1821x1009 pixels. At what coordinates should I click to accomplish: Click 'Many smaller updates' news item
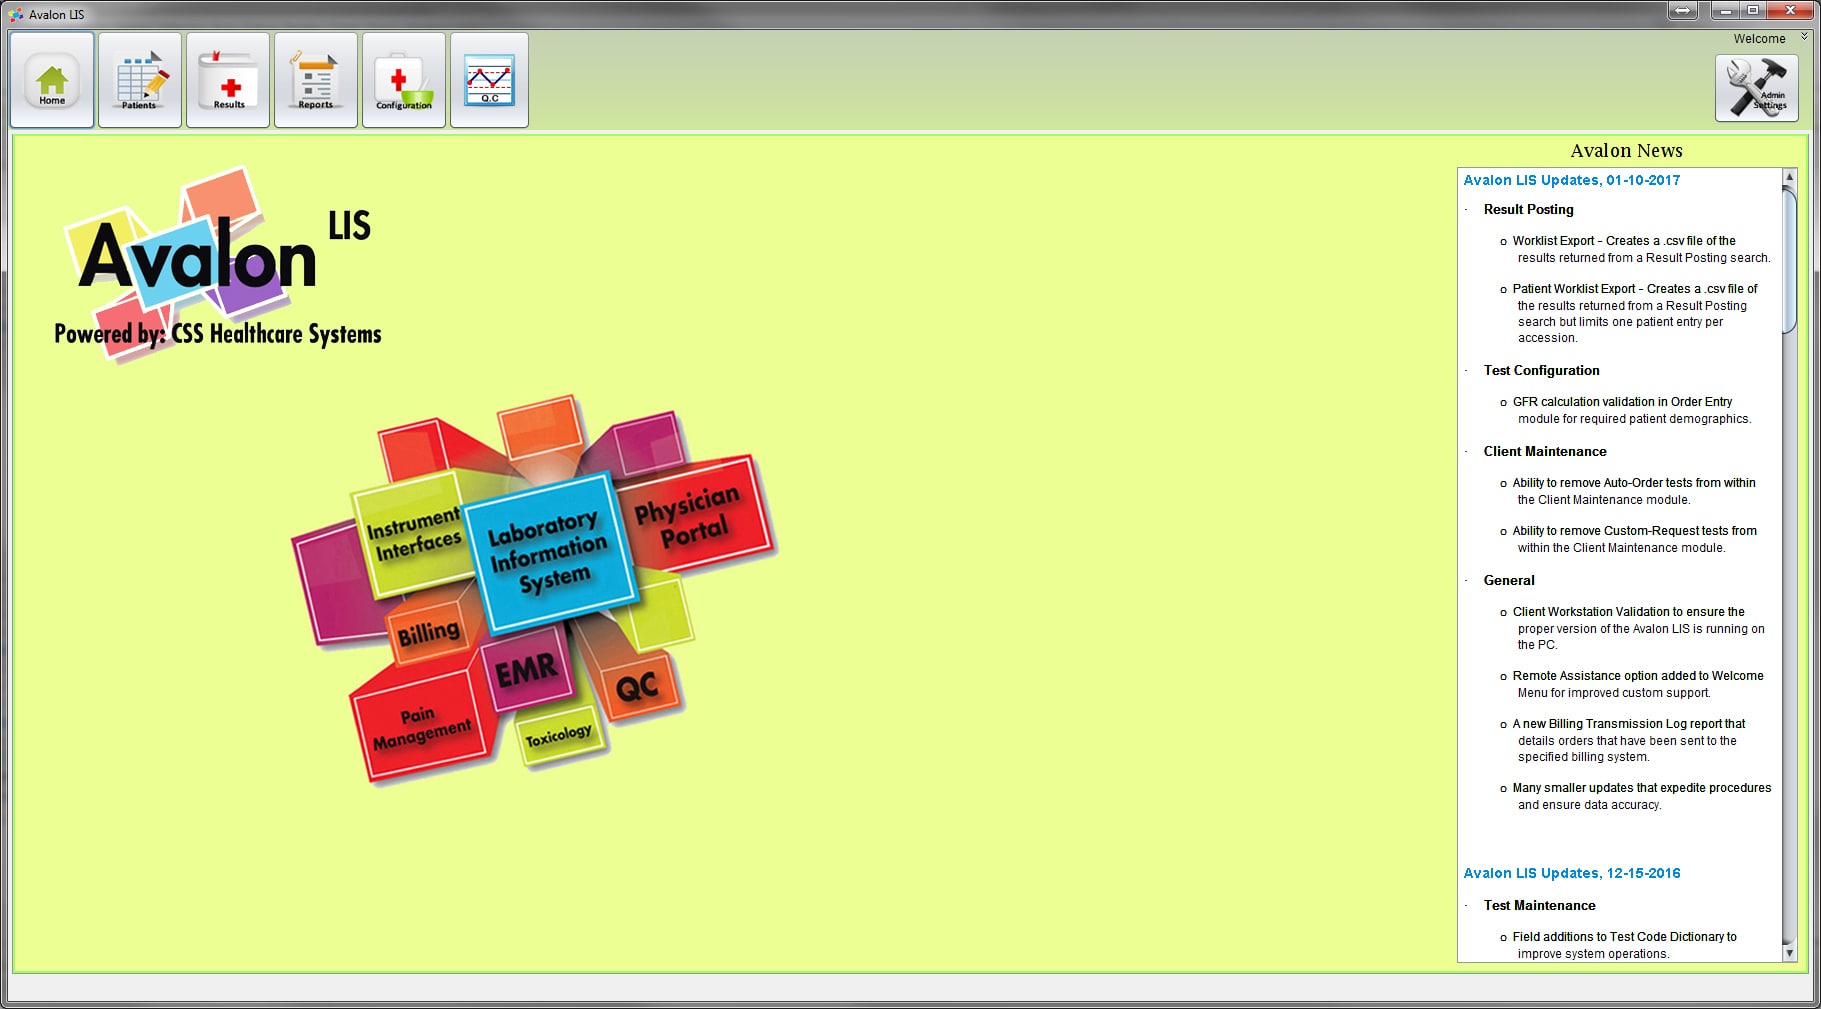pyautogui.click(x=1636, y=796)
